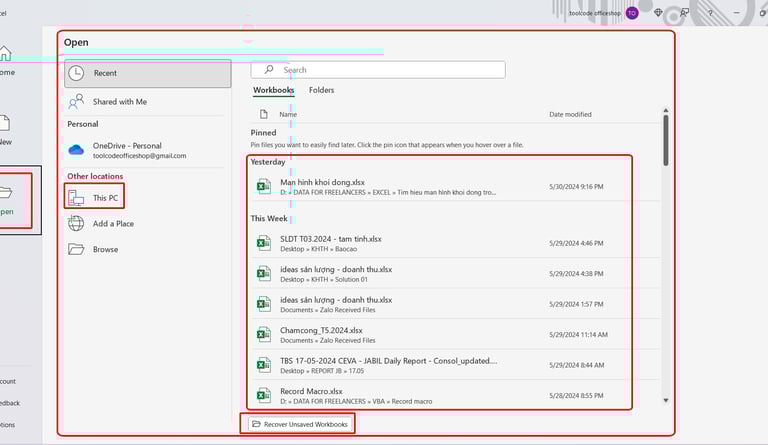Go to Home in the backstage sidebar
The height and width of the screenshot is (445, 768).
pos(6,61)
